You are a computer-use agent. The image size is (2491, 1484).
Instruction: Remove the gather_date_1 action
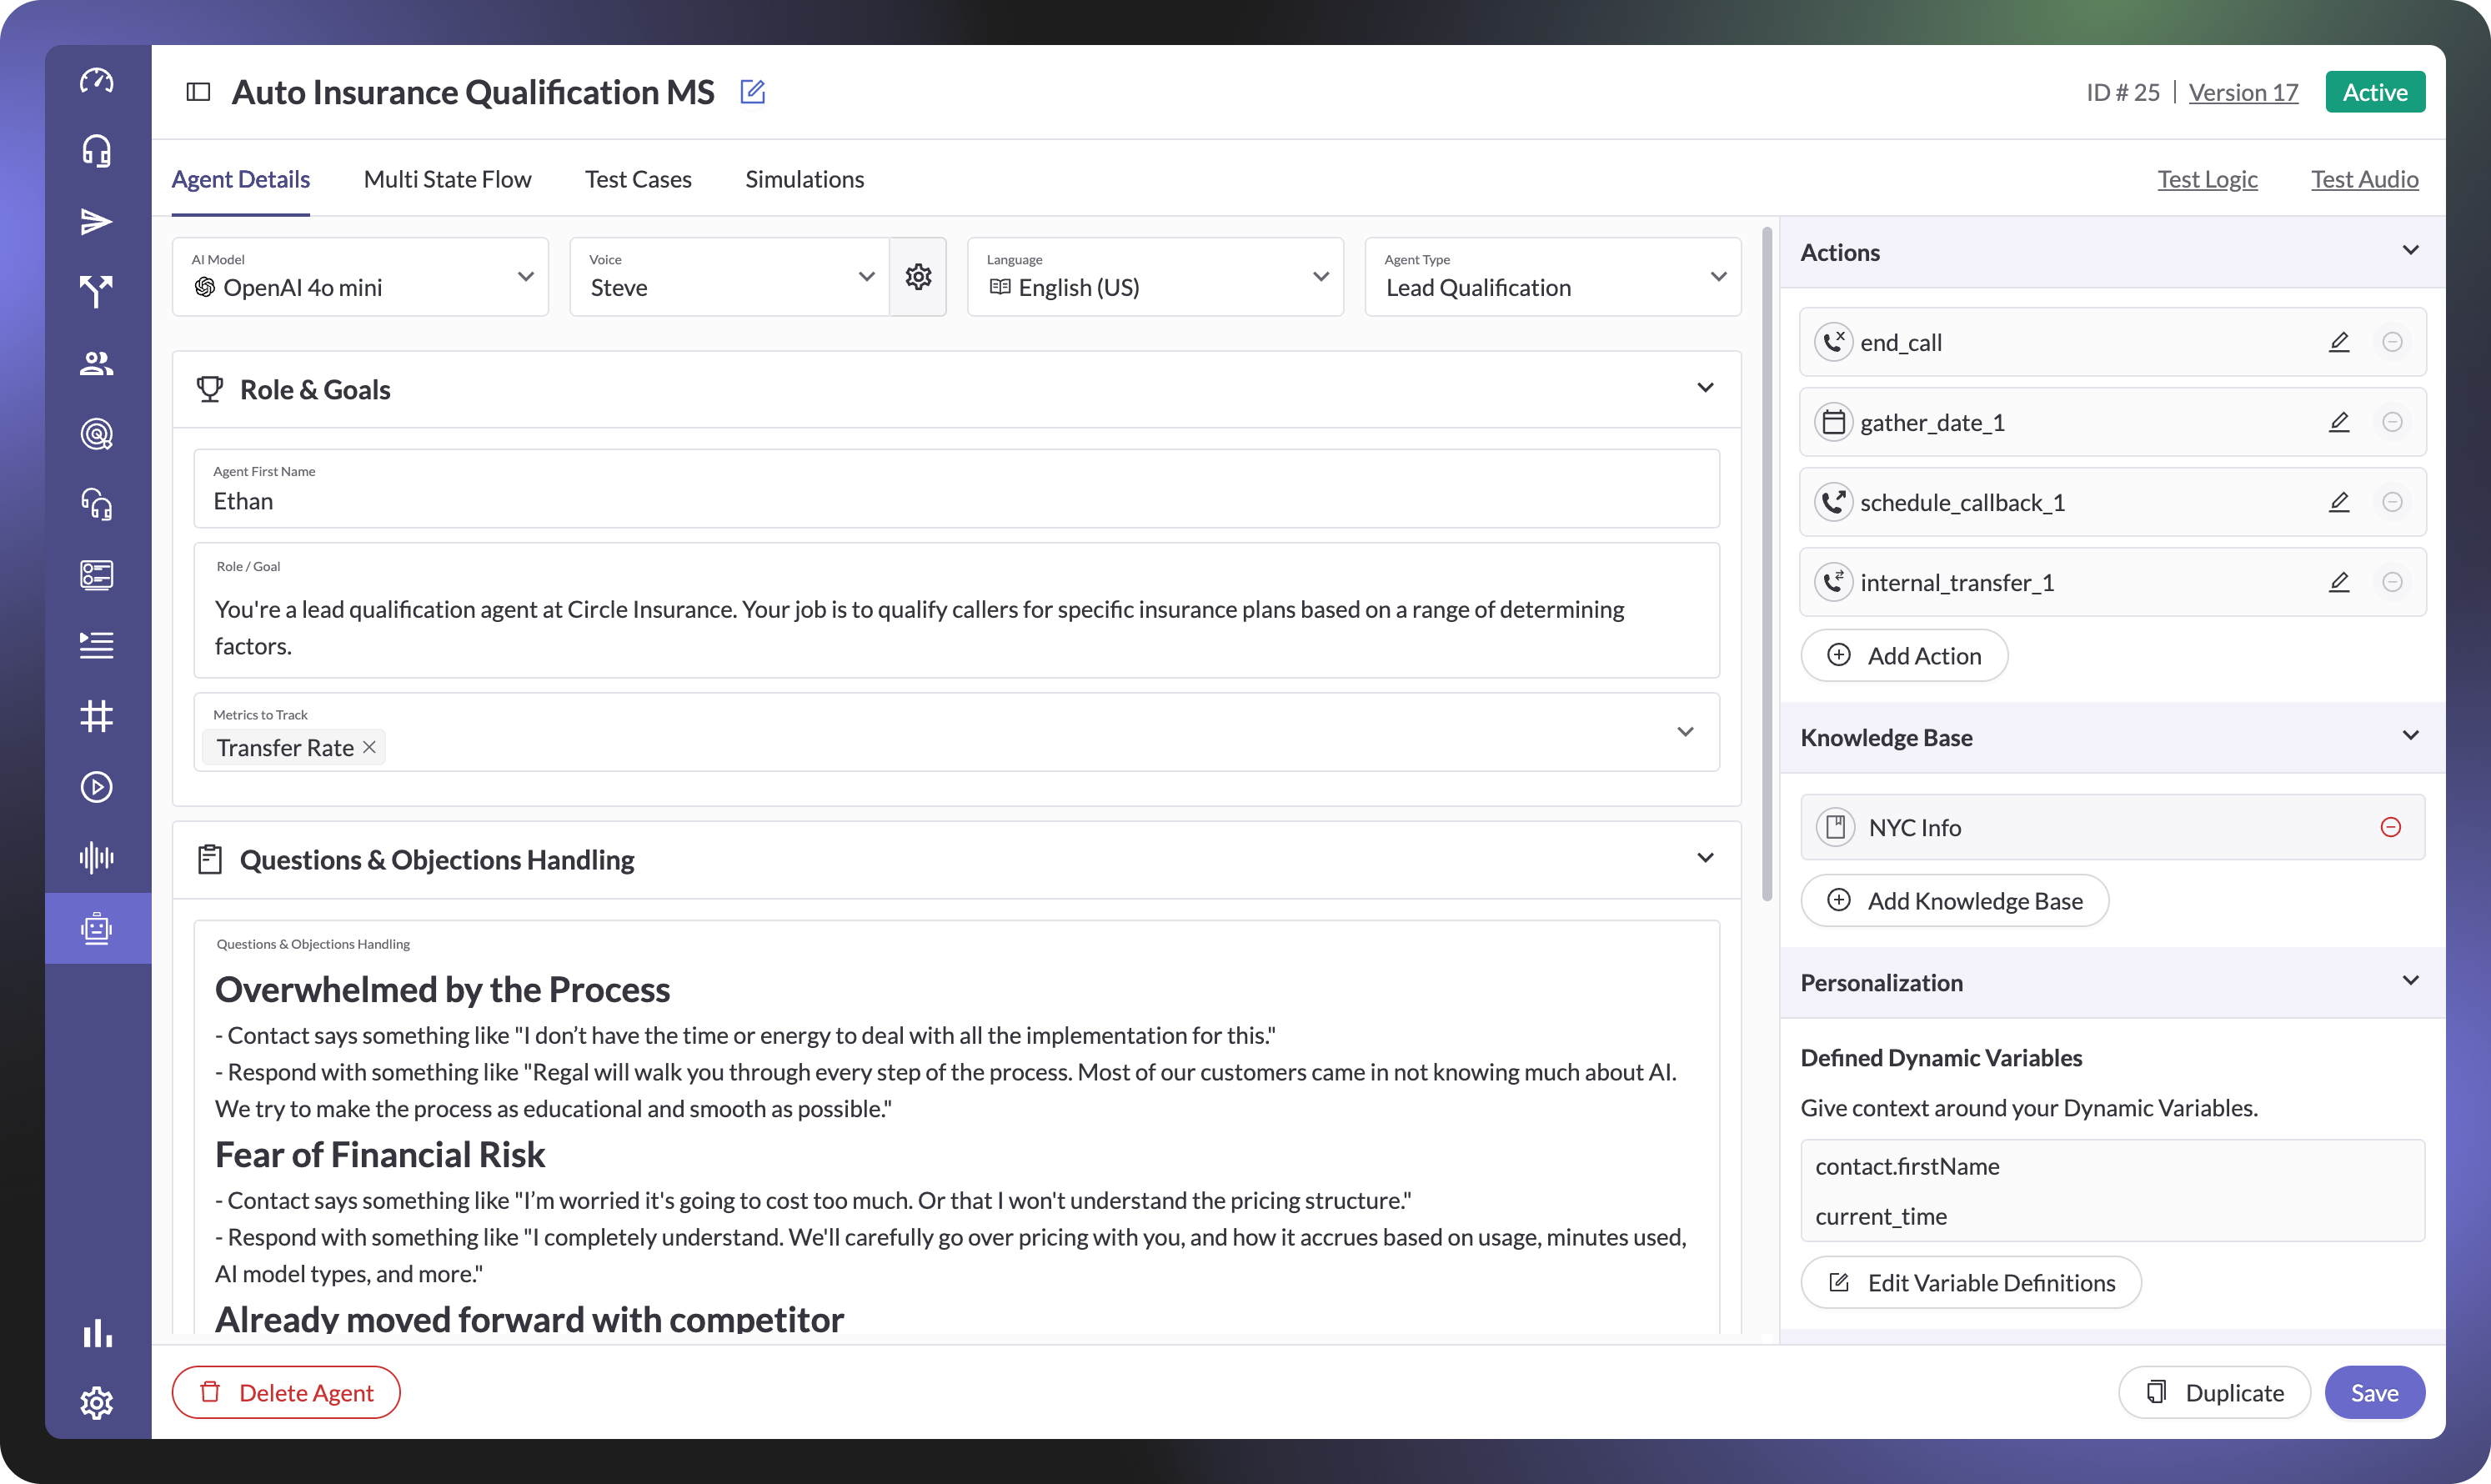2391,422
